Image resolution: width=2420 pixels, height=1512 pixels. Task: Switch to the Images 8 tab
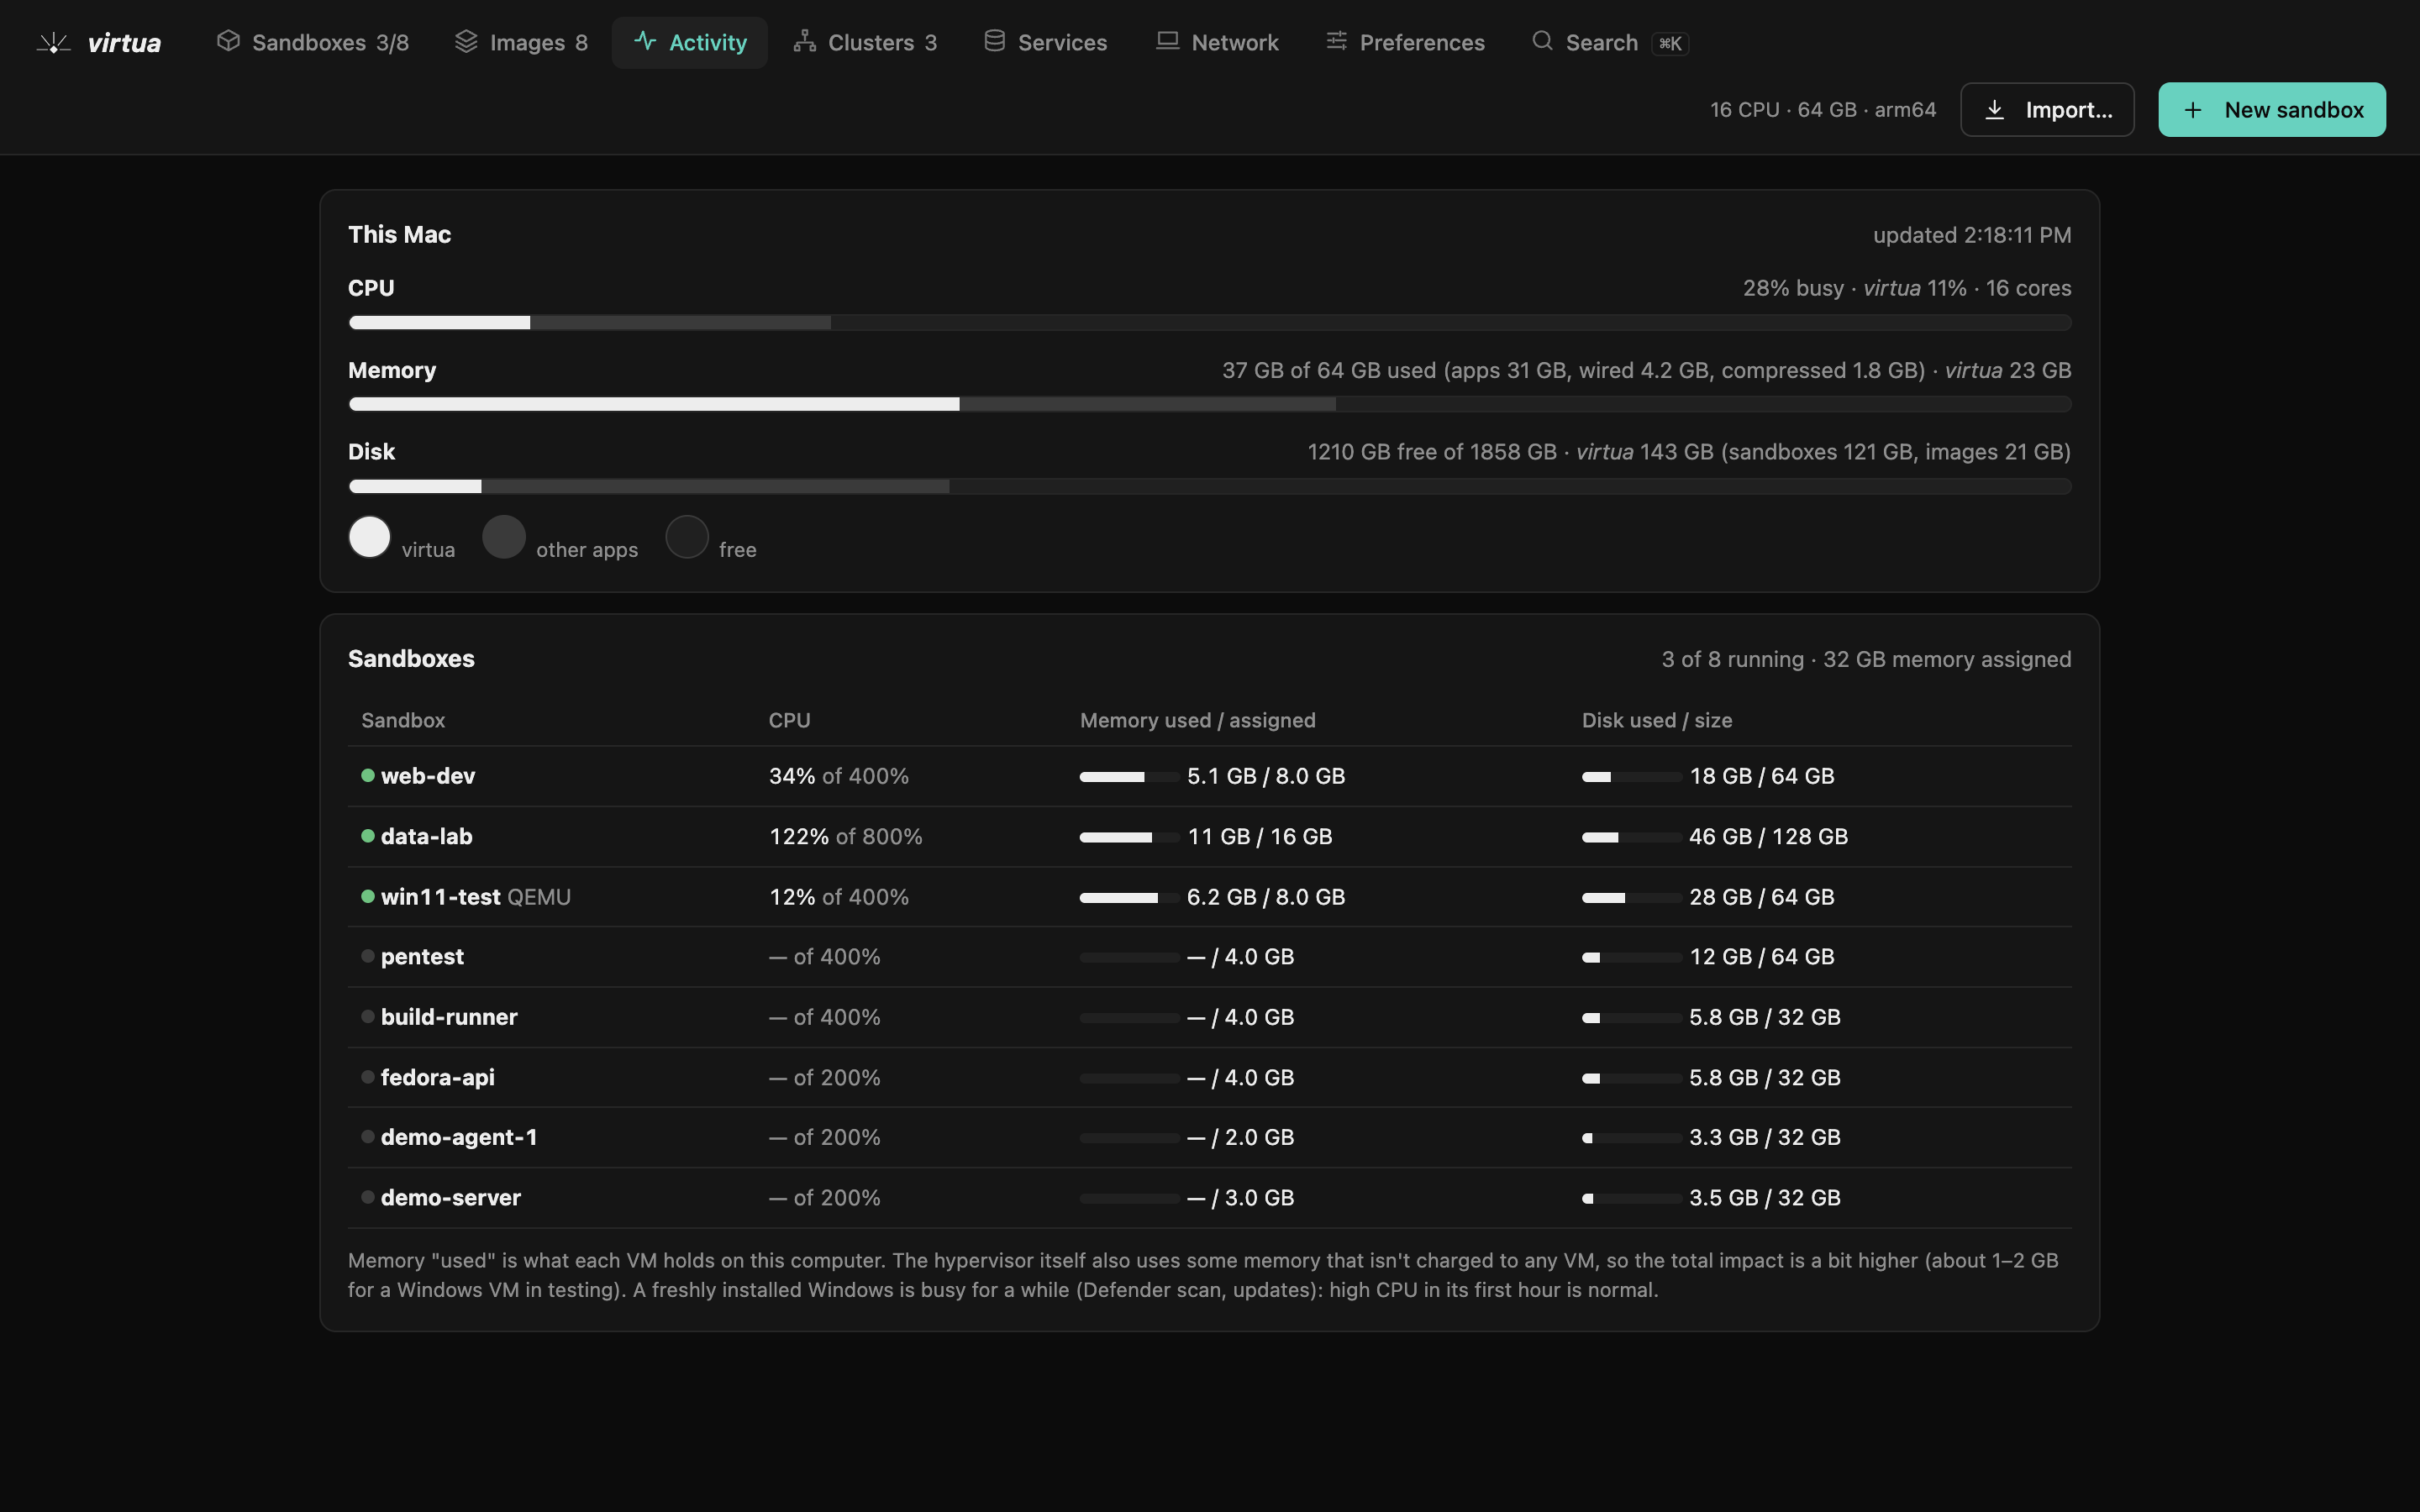pyautogui.click(x=520, y=42)
